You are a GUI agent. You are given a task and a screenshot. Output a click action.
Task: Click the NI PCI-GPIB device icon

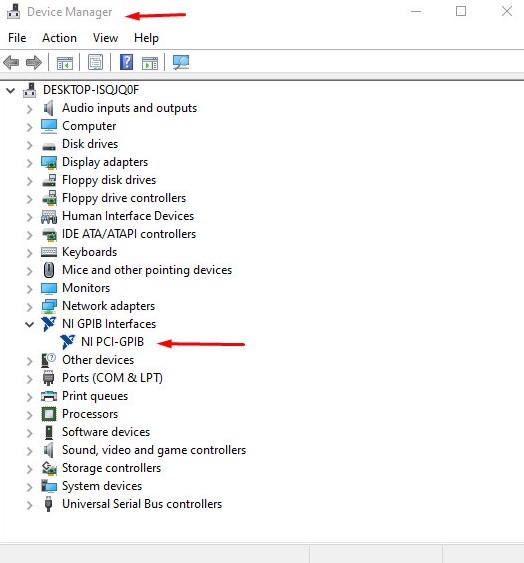coord(68,342)
